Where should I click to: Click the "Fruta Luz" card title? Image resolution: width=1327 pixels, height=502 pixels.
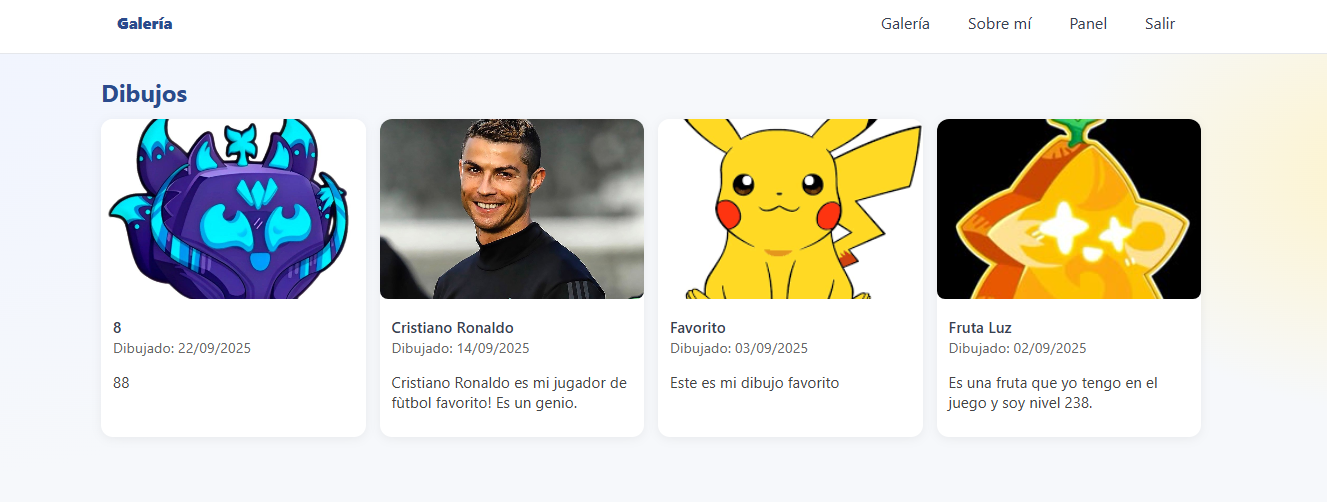pos(980,328)
